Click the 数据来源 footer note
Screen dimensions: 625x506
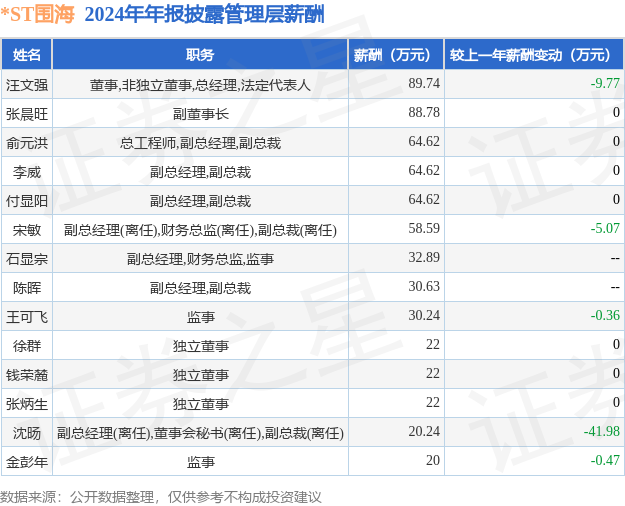[161, 497]
